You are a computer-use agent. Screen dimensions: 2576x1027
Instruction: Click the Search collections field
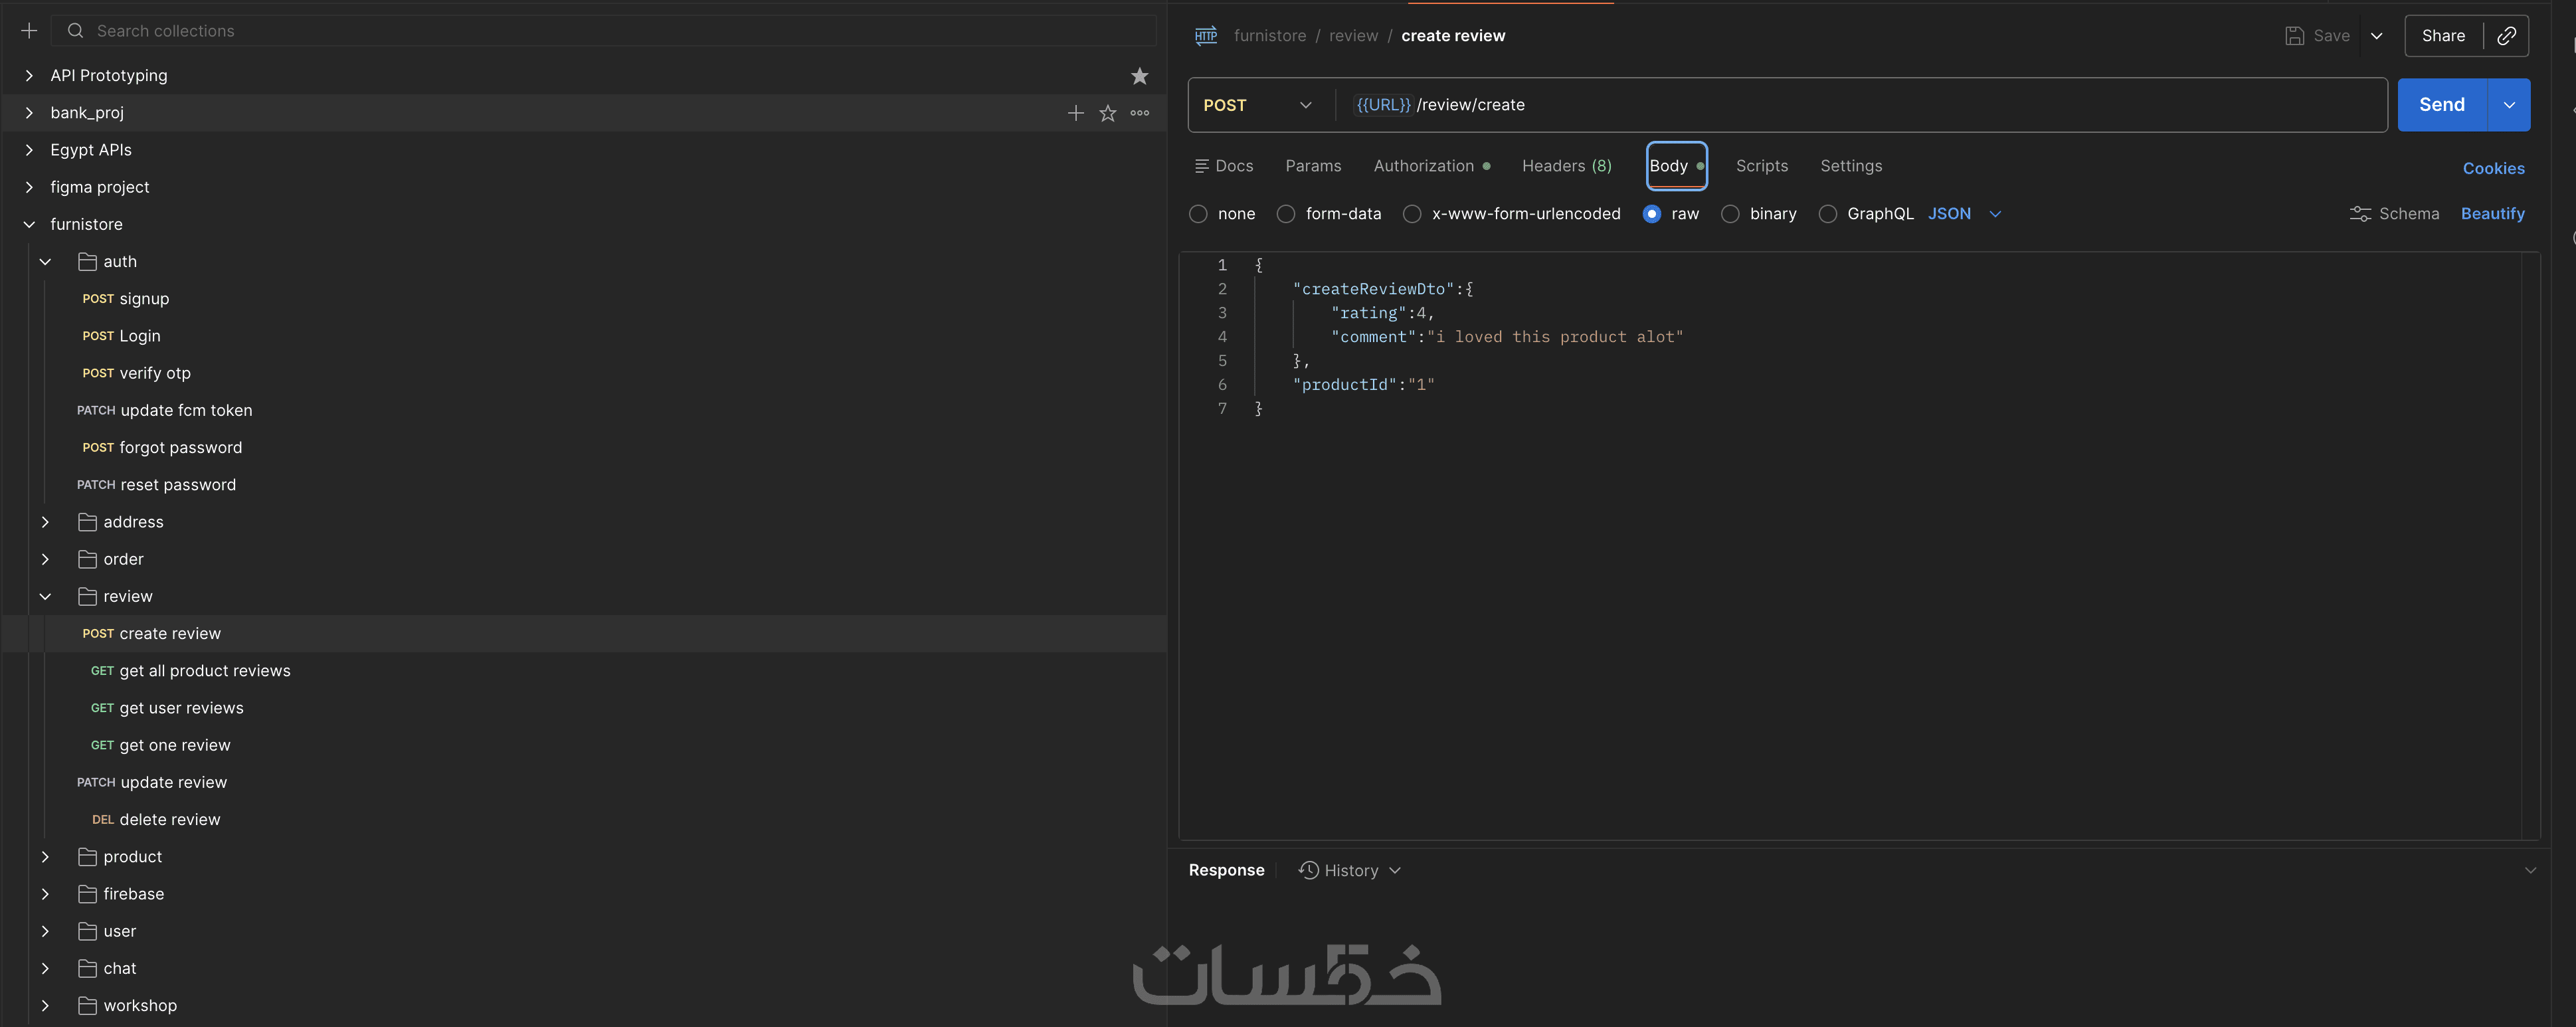point(600,31)
